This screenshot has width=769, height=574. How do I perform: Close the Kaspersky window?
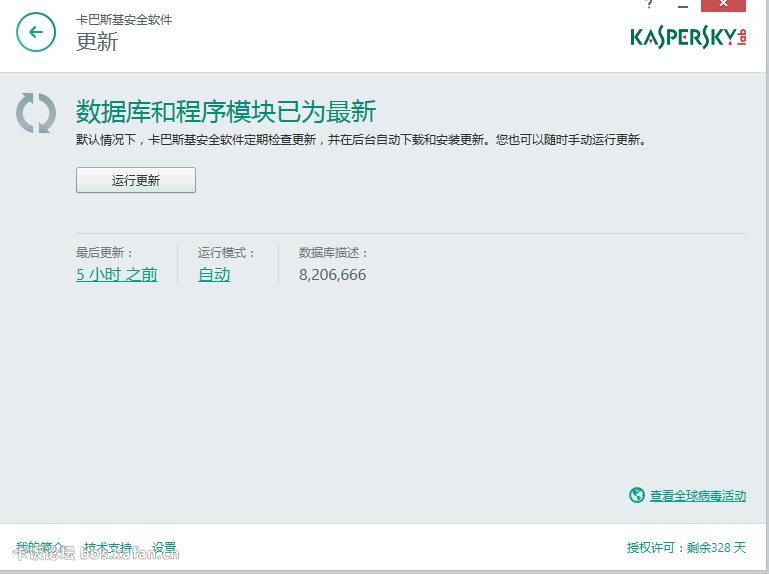pos(723,5)
